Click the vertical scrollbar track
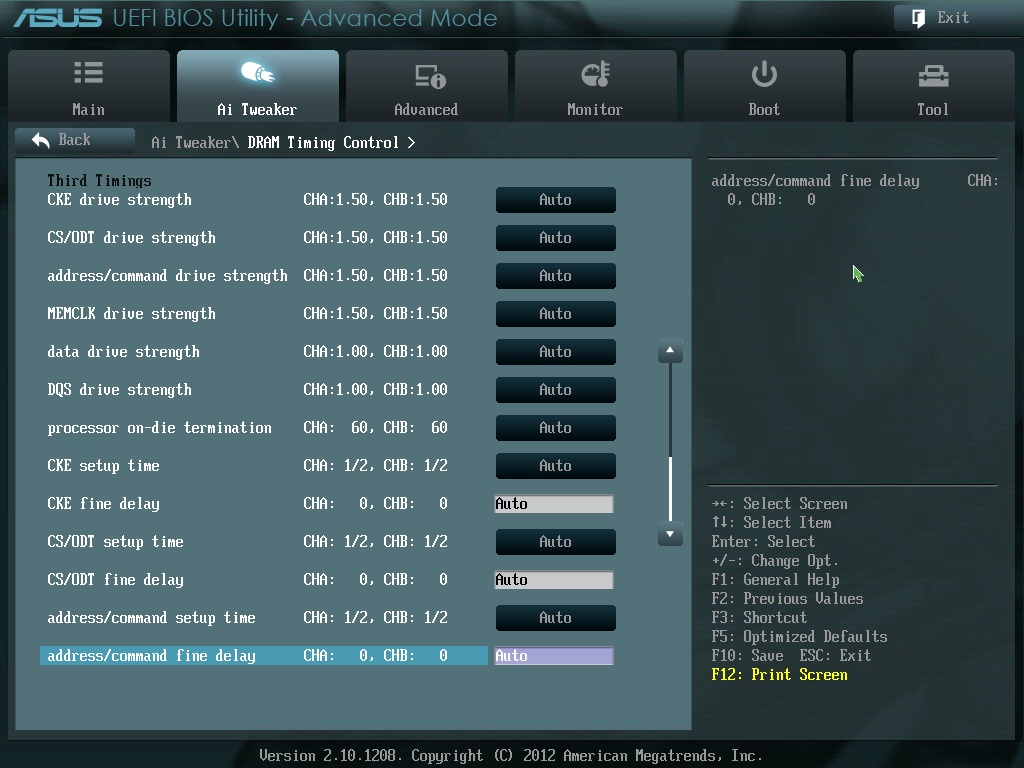Image resolution: width=1024 pixels, height=768 pixels. click(670, 442)
